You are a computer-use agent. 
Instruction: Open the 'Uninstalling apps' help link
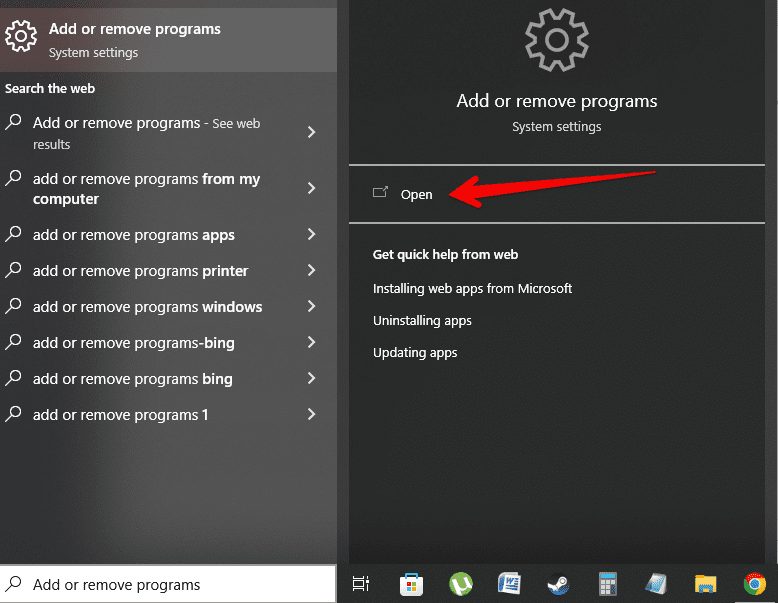(422, 321)
